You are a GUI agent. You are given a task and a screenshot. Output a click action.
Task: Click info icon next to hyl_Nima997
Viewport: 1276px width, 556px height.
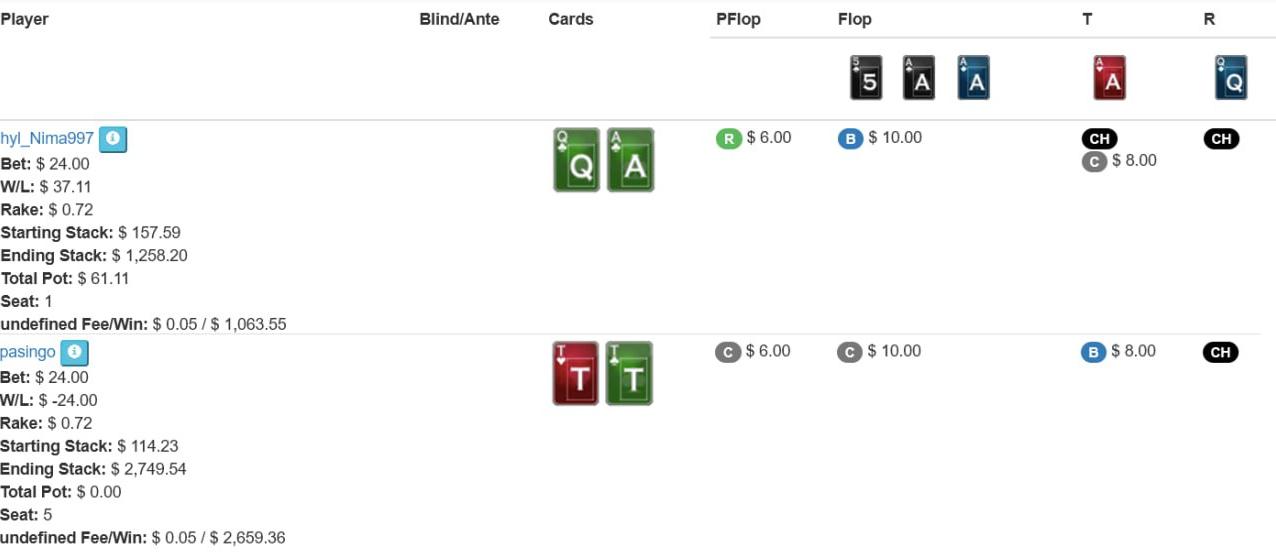point(113,139)
